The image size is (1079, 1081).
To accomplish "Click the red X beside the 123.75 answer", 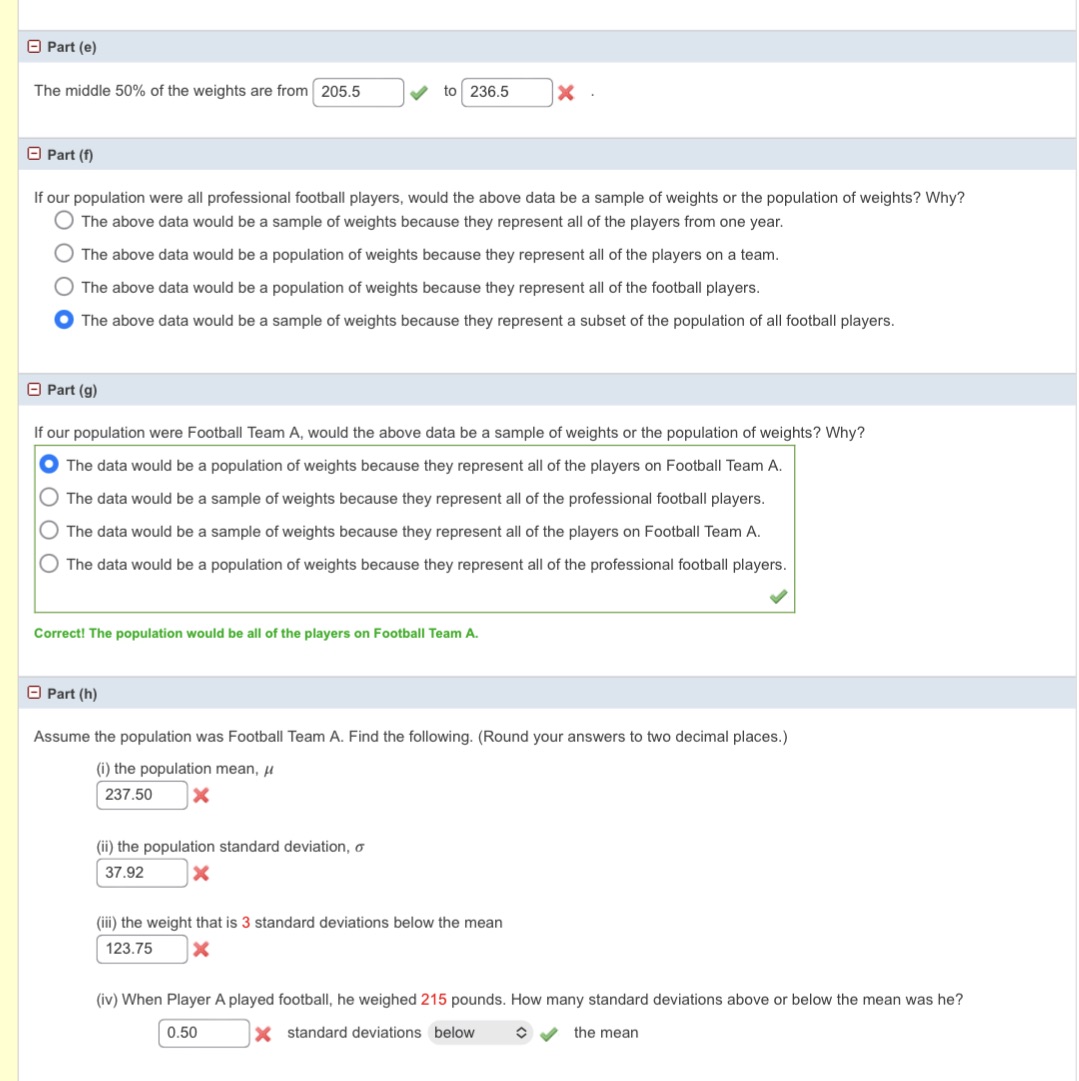I will pyautogui.click(x=203, y=949).
